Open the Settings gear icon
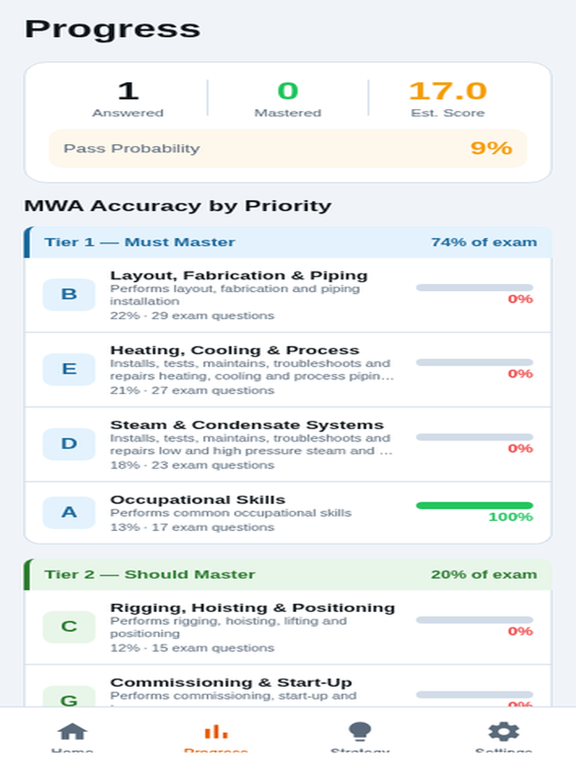 (x=504, y=732)
